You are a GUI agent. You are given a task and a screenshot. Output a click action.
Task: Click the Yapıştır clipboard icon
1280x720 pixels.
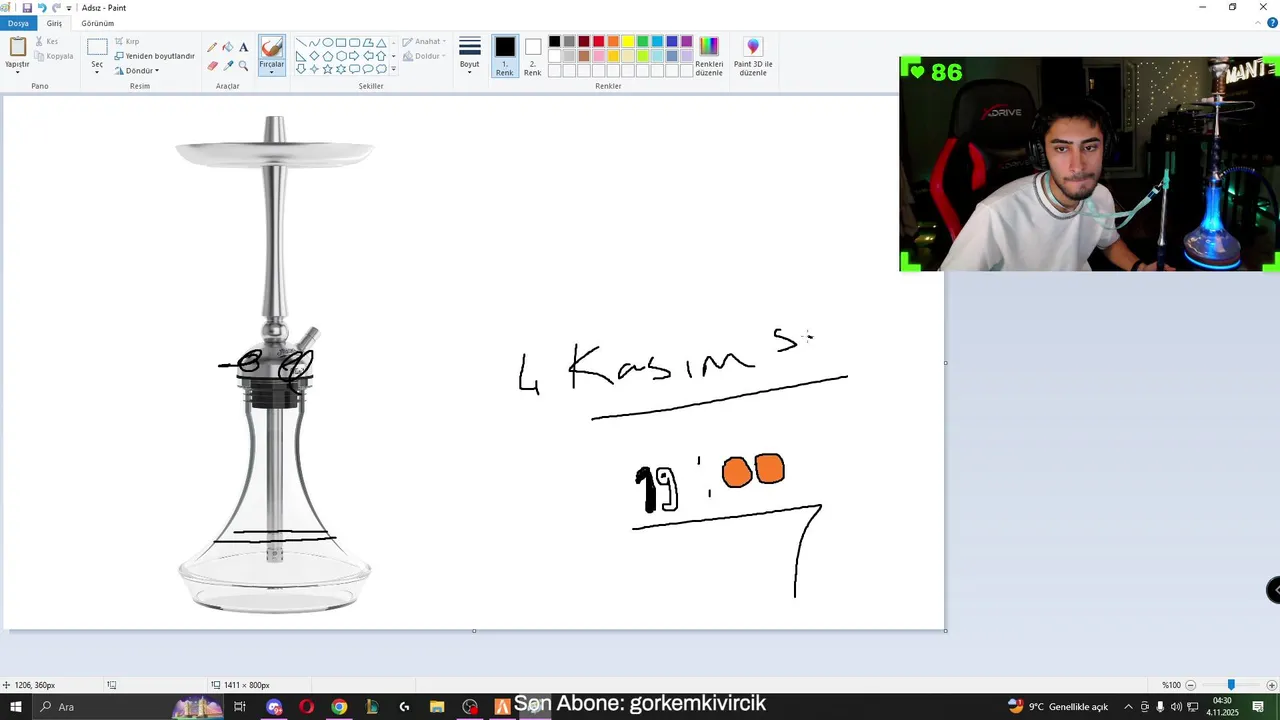click(x=17, y=47)
